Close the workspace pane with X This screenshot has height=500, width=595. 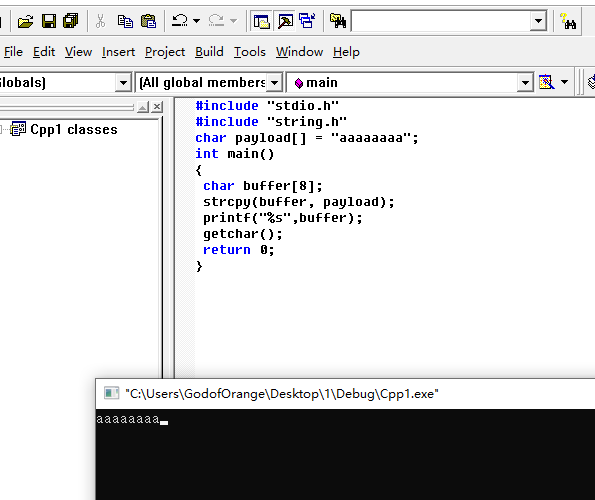click(157, 107)
